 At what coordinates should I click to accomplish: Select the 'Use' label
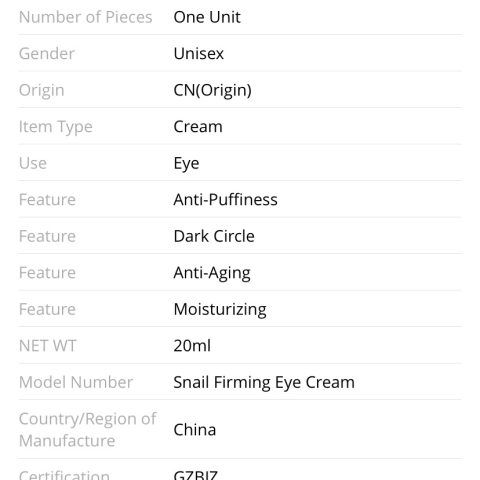(x=33, y=163)
